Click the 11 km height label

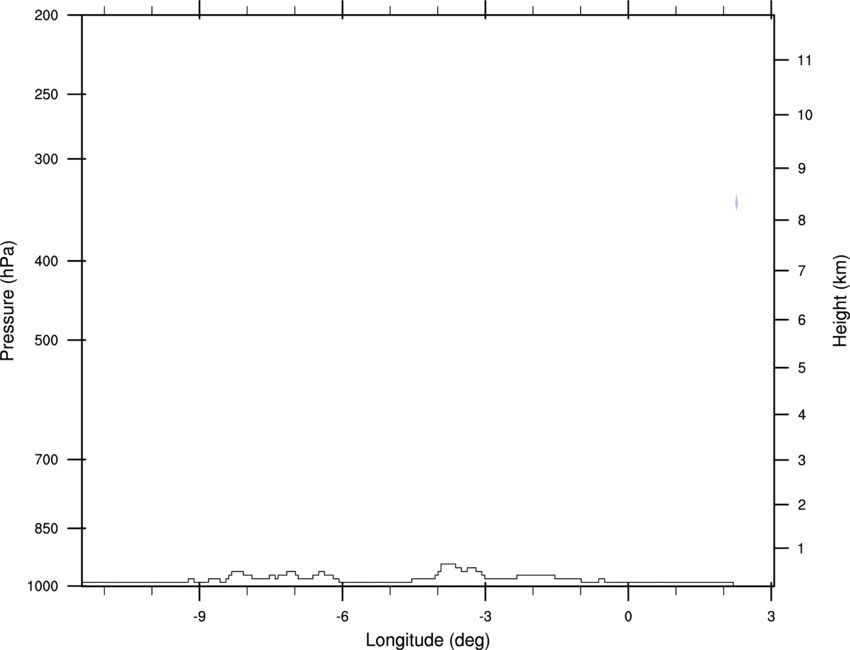[805, 60]
